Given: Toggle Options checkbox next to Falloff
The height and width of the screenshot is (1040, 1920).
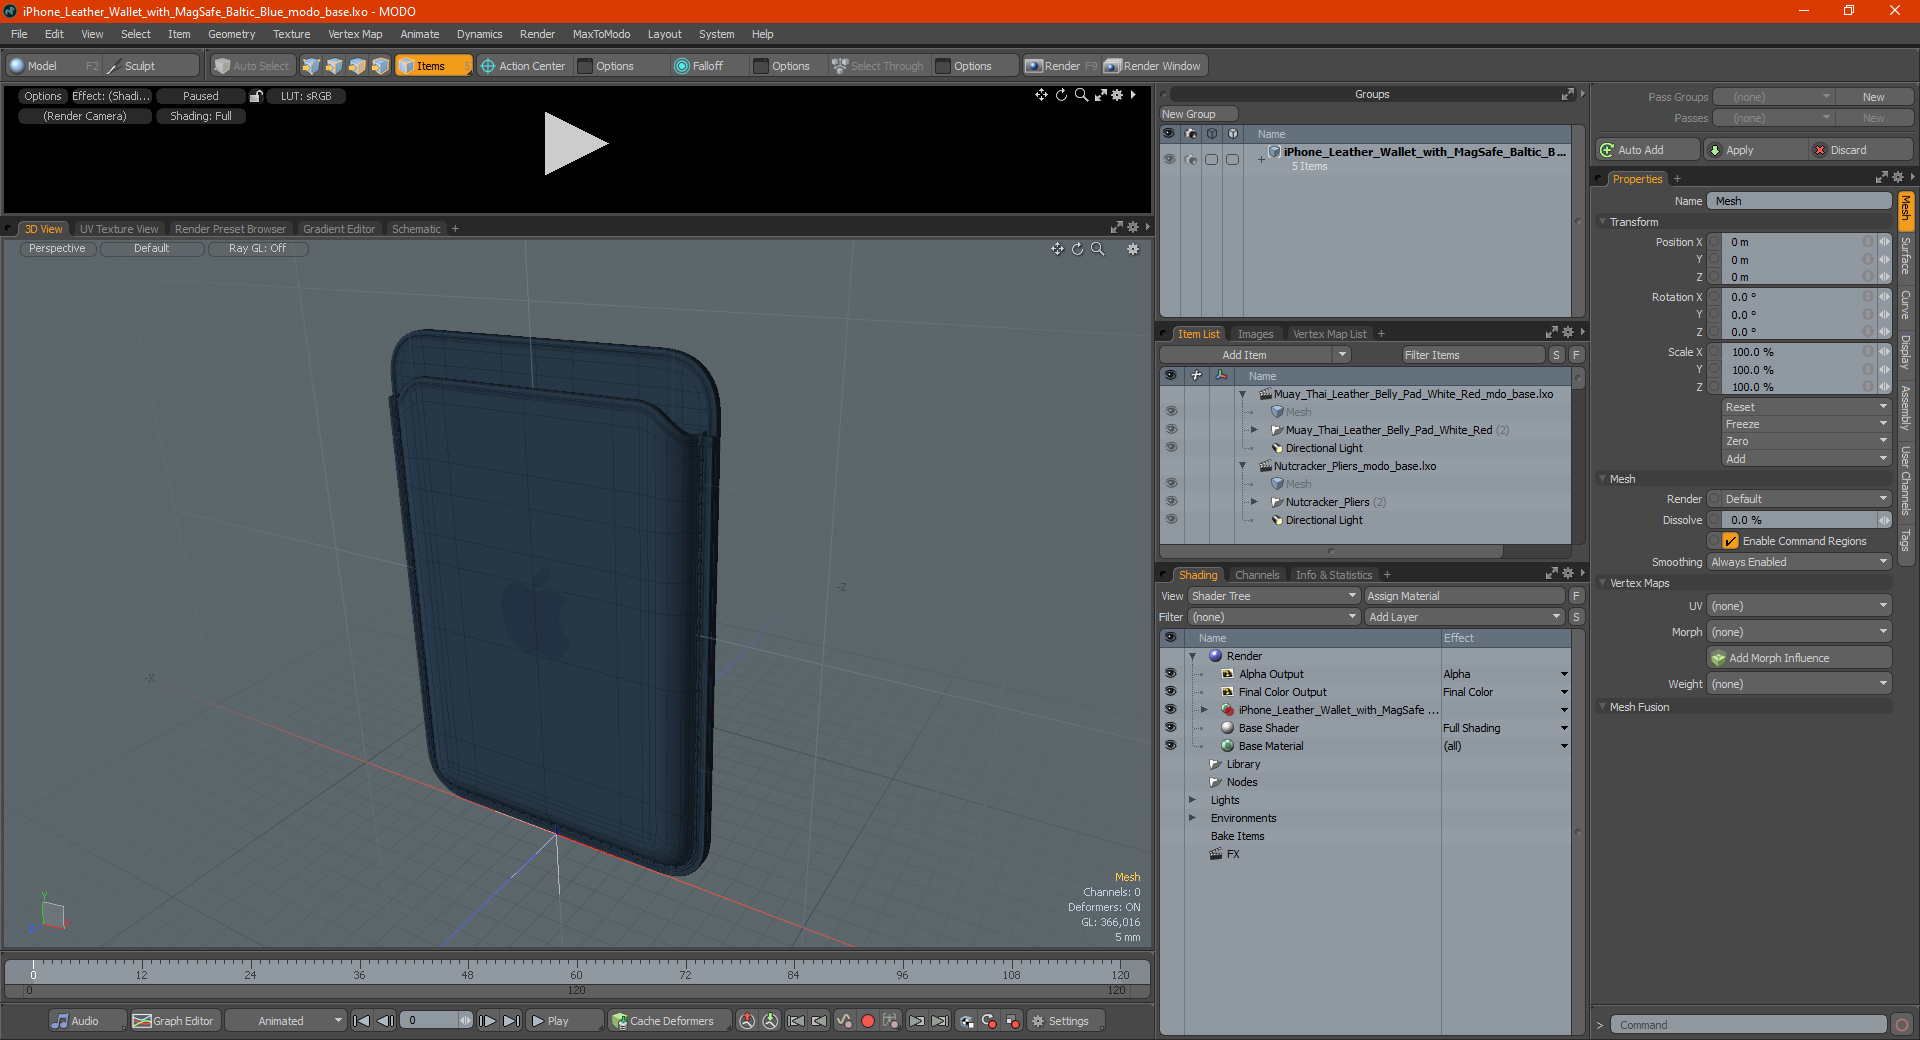Looking at the screenshot, I should pos(761,66).
